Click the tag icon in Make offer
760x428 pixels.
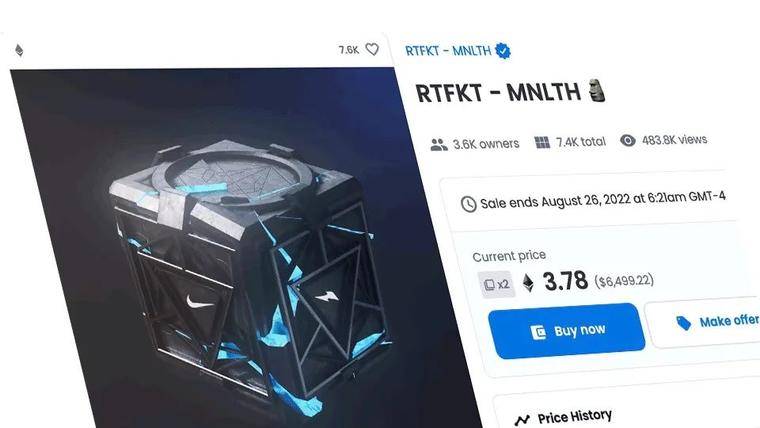pos(683,323)
